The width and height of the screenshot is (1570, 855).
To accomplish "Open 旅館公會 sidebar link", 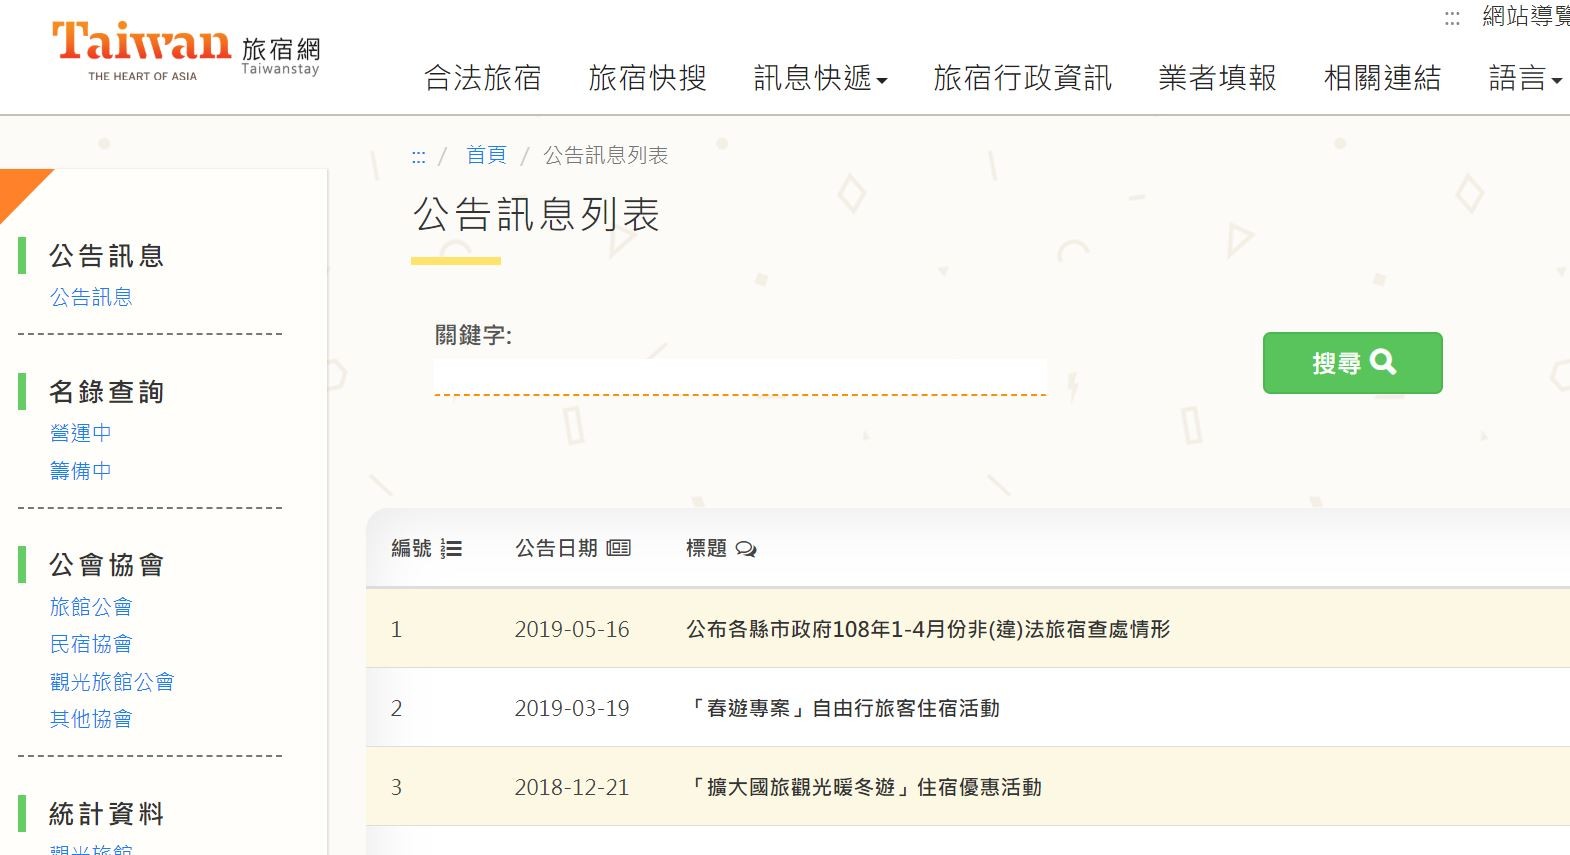I will click(x=91, y=607).
